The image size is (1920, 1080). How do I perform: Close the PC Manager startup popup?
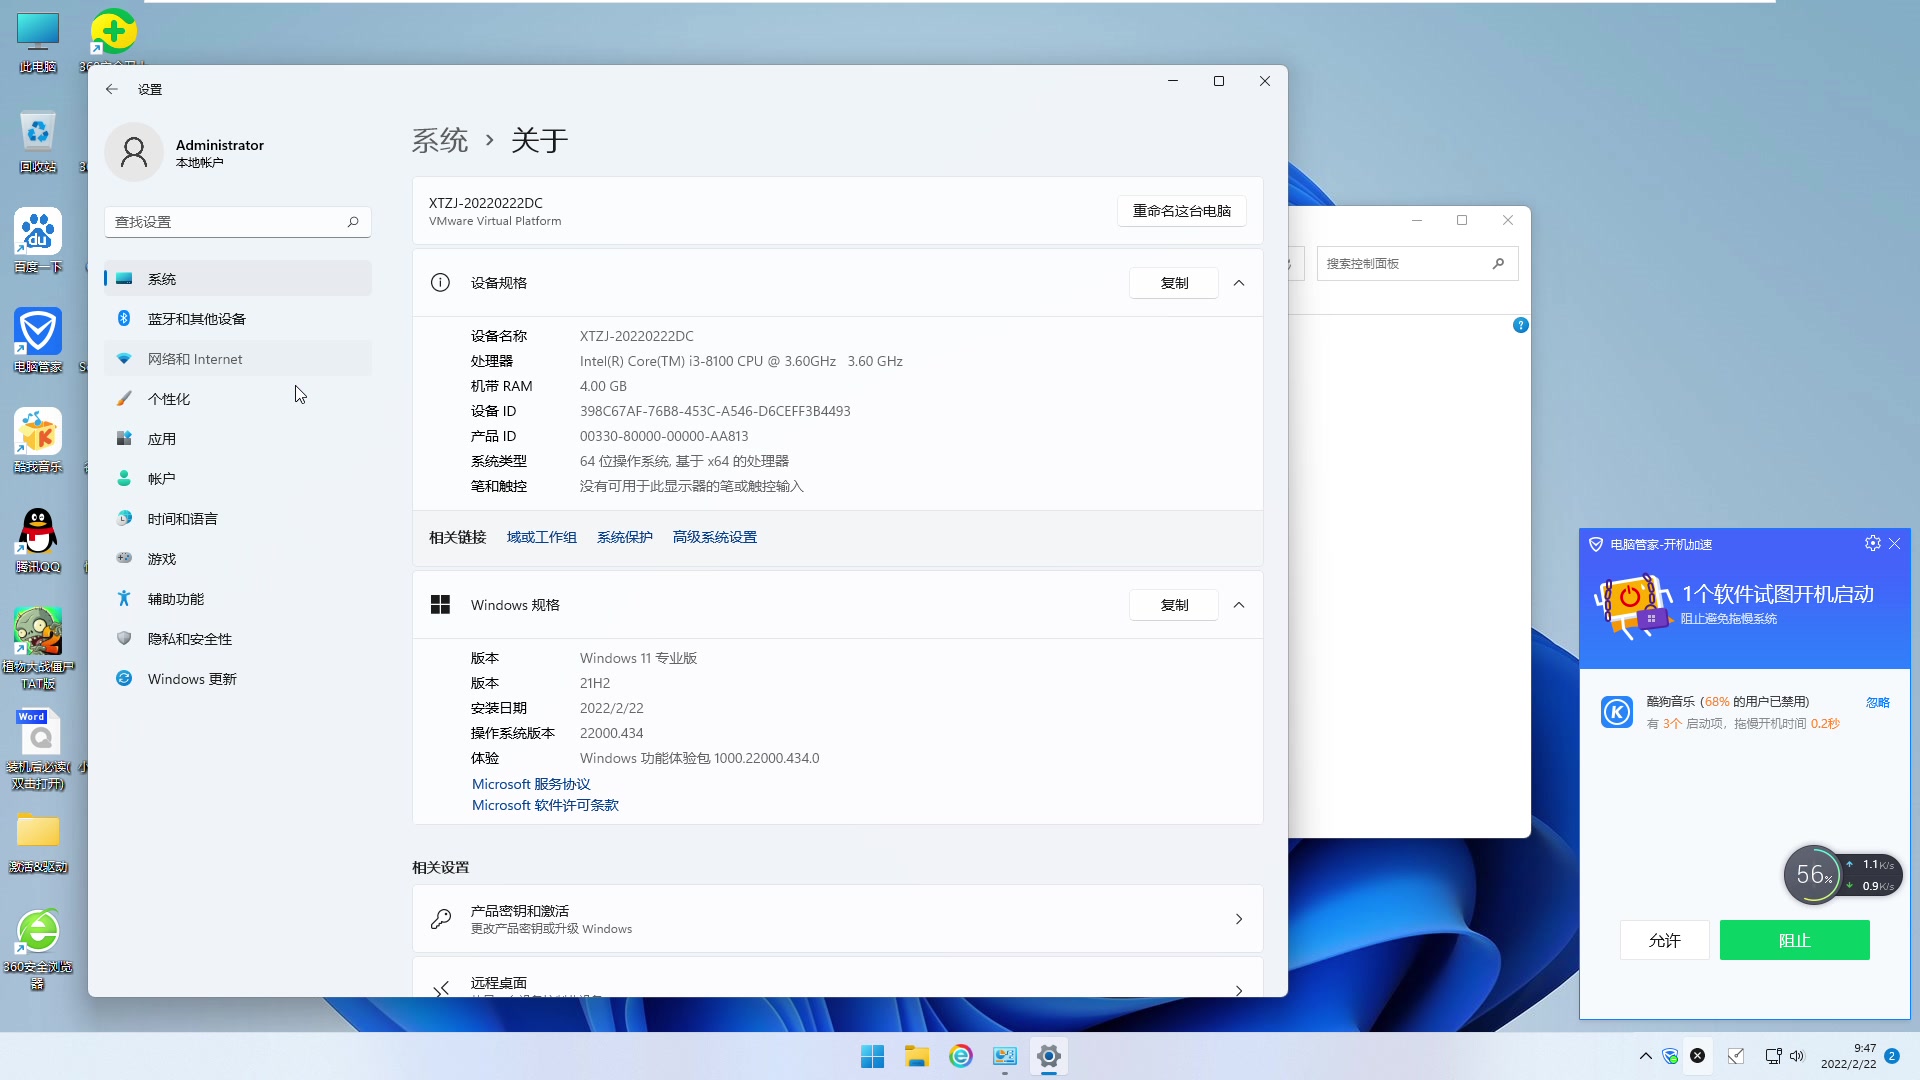[x=1895, y=543]
